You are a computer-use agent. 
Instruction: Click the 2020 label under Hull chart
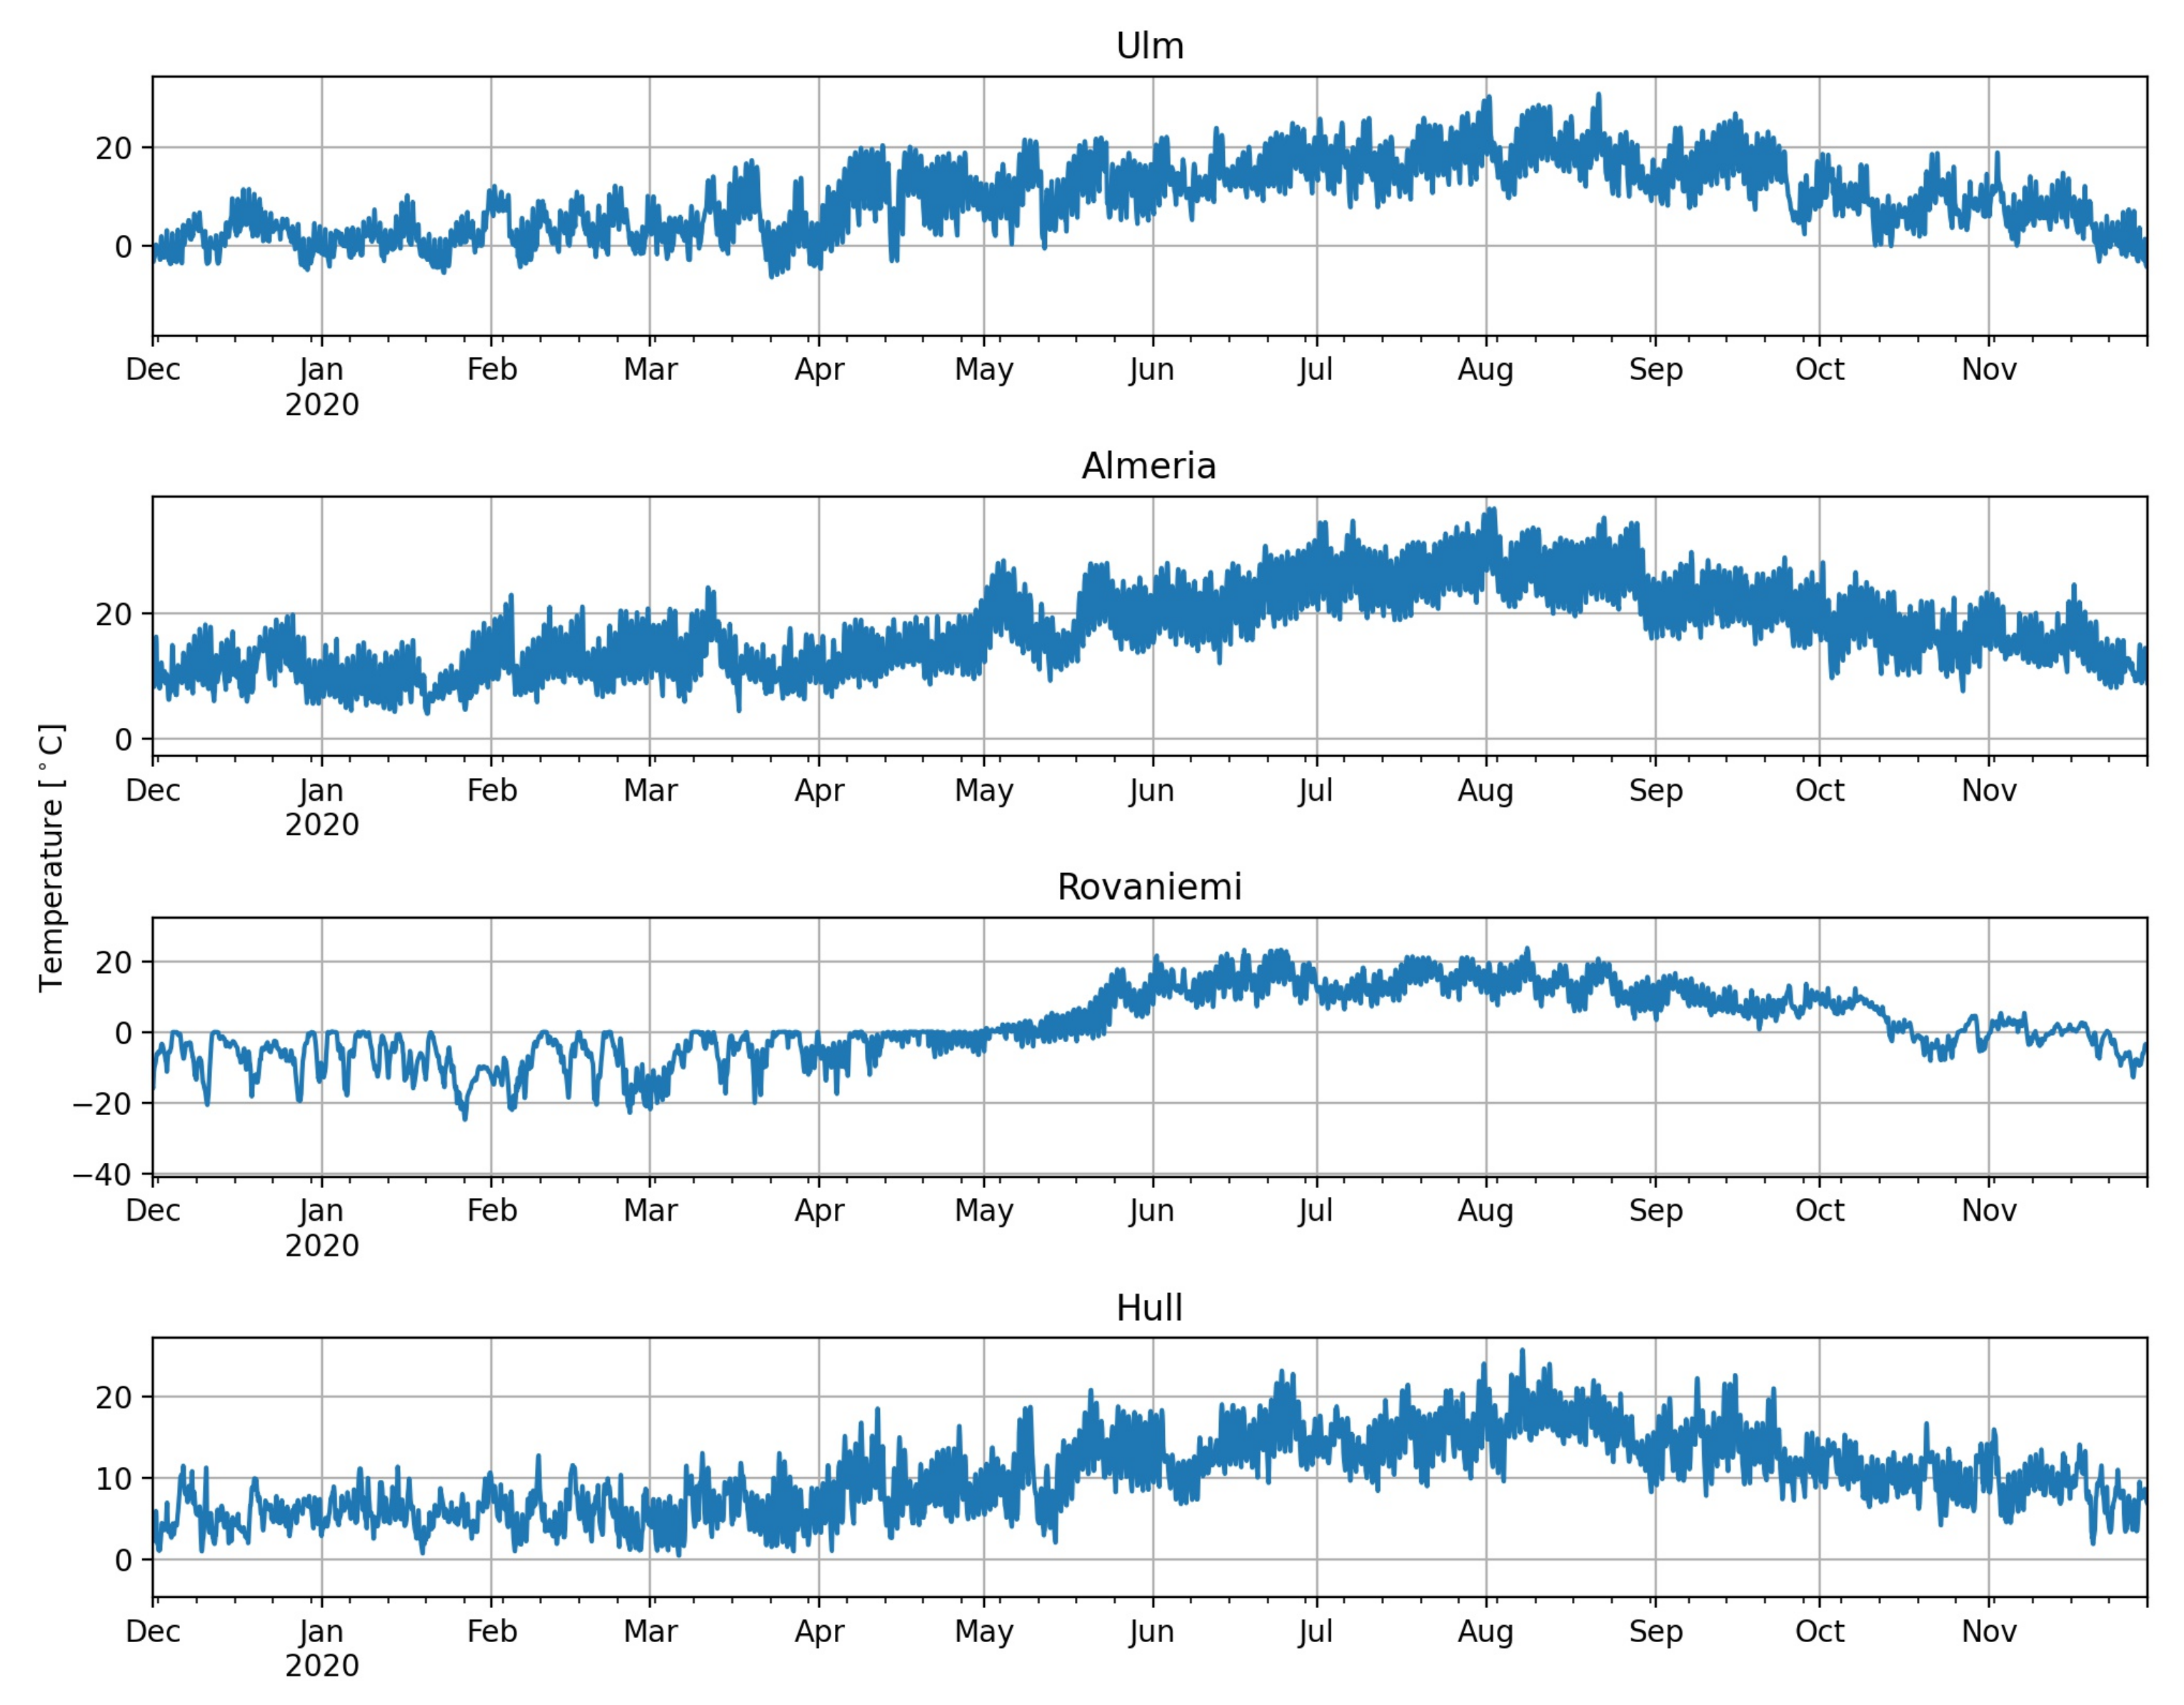[x=321, y=1666]
